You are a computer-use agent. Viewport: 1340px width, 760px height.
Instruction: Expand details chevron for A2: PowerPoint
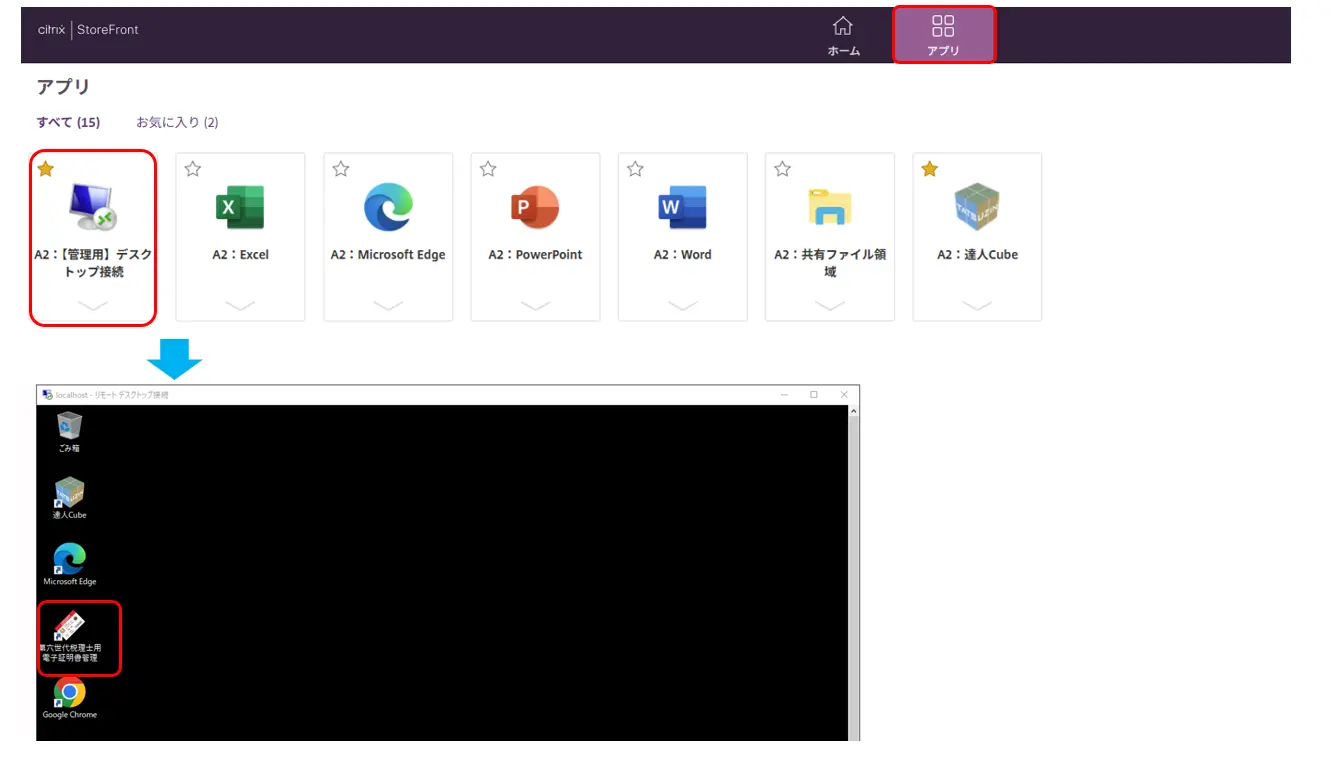click(535, 305)
